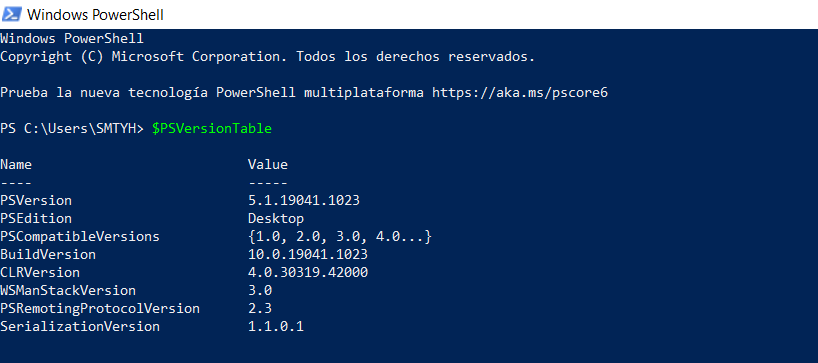
Task: Click the SerializationVersion value 1.1.0.1
Action: click(275, 327)
